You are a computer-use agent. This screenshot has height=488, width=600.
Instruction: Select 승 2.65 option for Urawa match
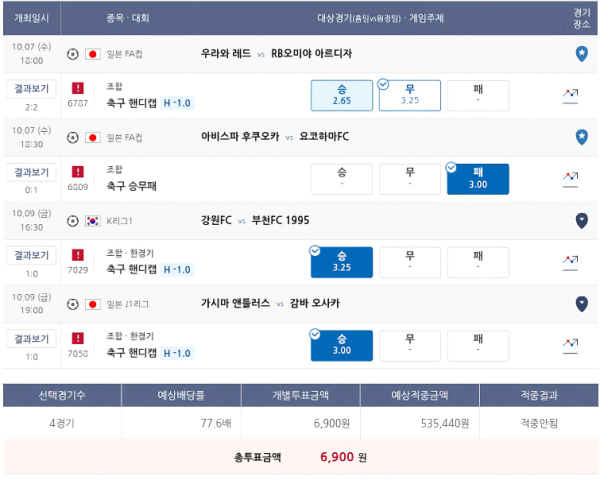(342, 95)
